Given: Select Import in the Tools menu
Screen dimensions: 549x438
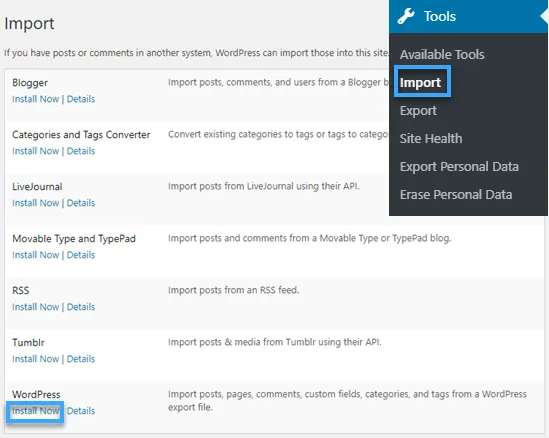Looking at the screenshot, I should tap(420, 83).
